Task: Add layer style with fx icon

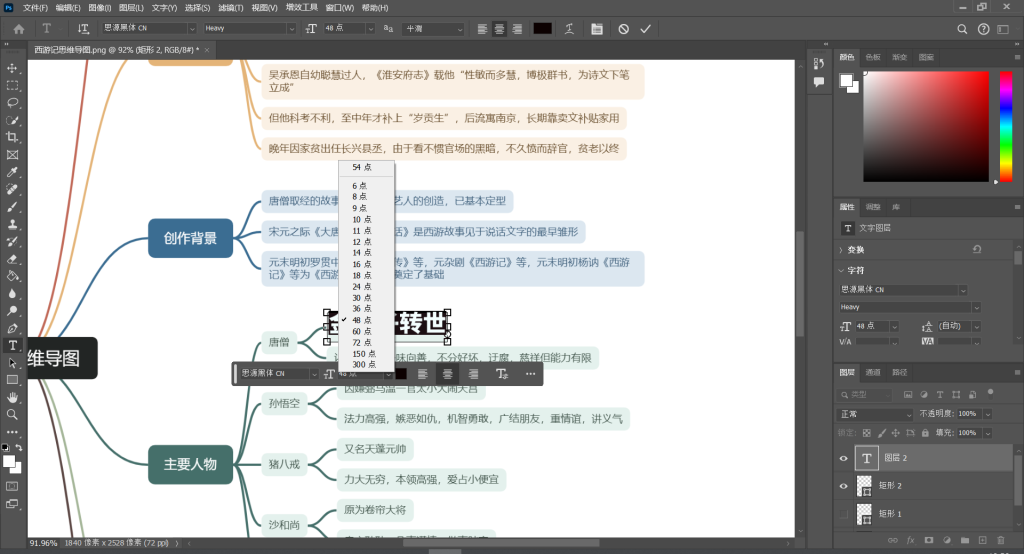Action: pos(910,540)
